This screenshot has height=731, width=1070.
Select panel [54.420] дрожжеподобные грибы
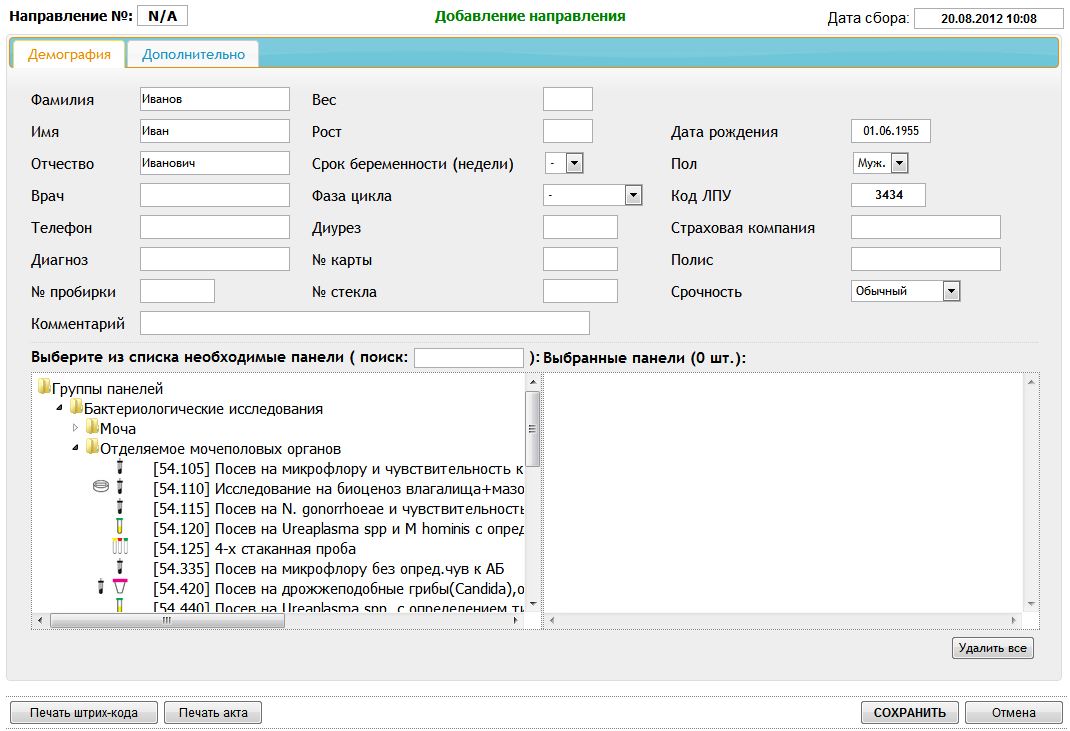338,588
